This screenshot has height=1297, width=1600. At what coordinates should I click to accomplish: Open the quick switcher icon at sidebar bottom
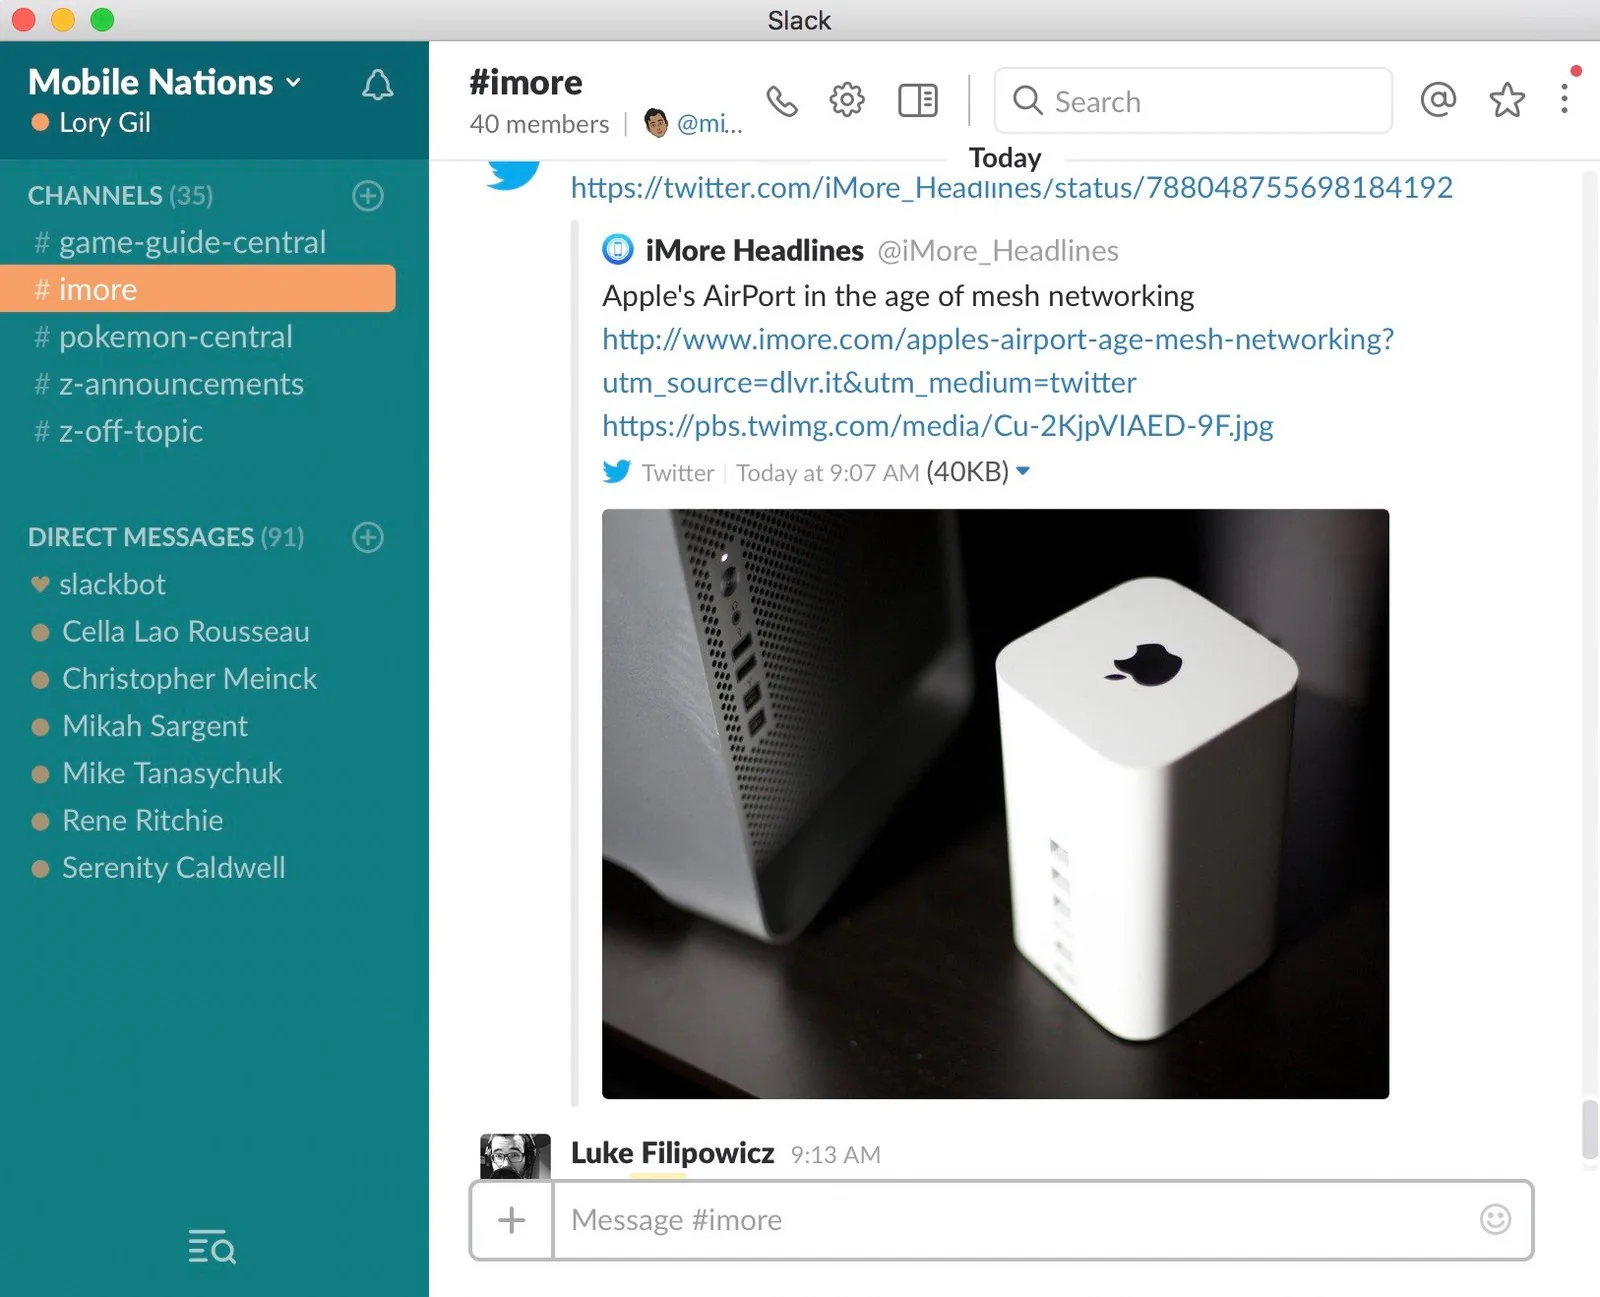[212, 1247]
